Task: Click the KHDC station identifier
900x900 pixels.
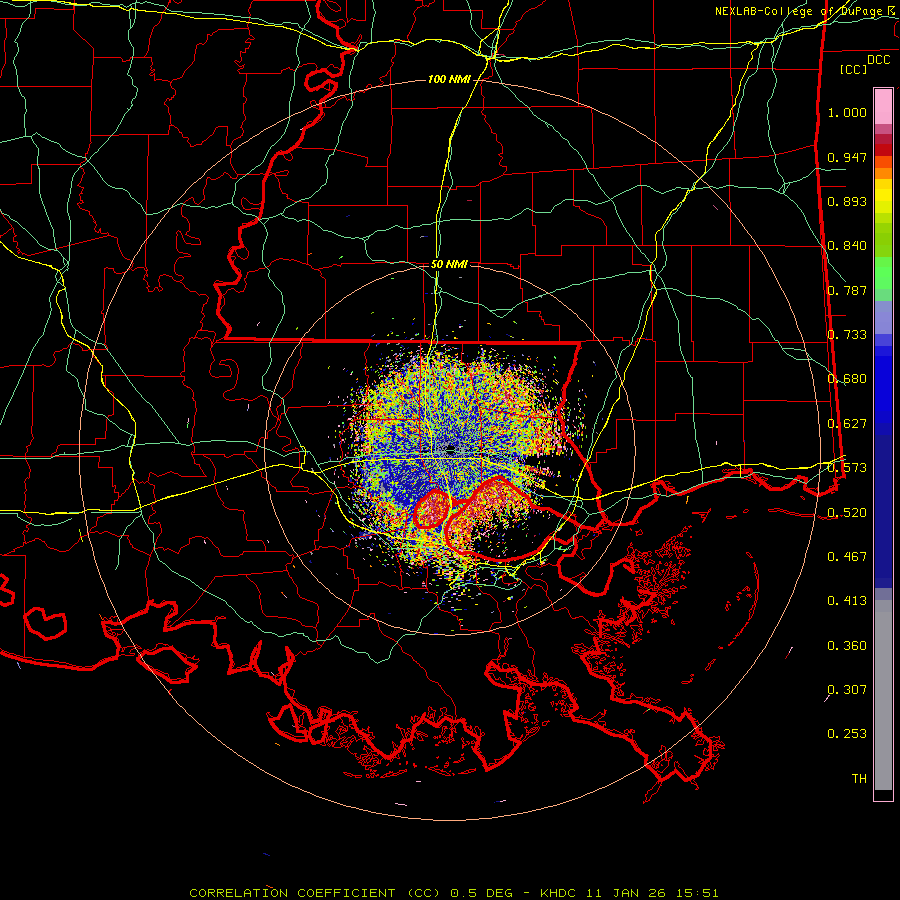Action: click(x=559, y=893)
